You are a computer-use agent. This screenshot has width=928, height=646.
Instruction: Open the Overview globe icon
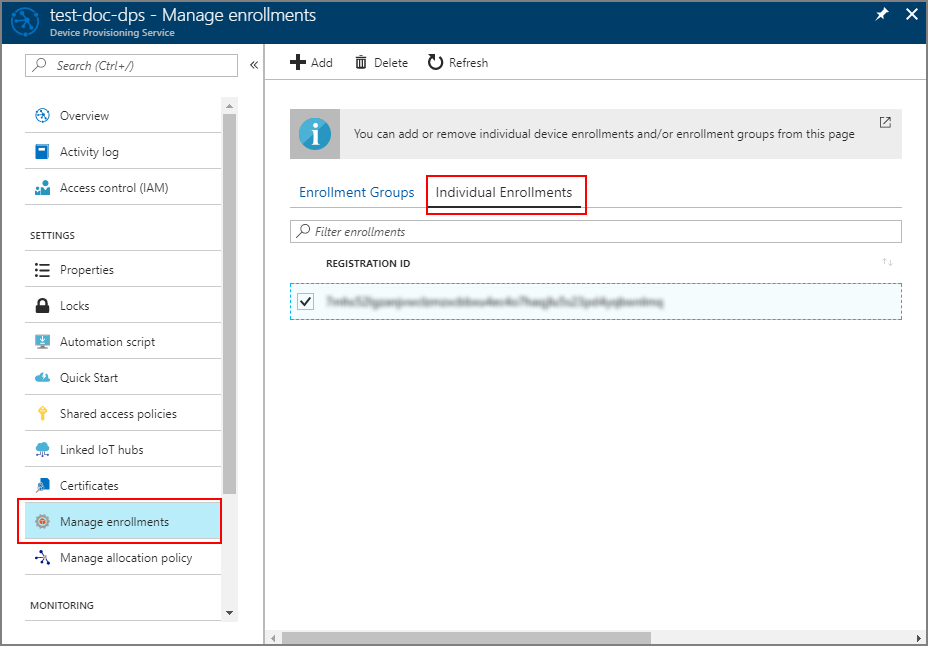pos(42,115)
